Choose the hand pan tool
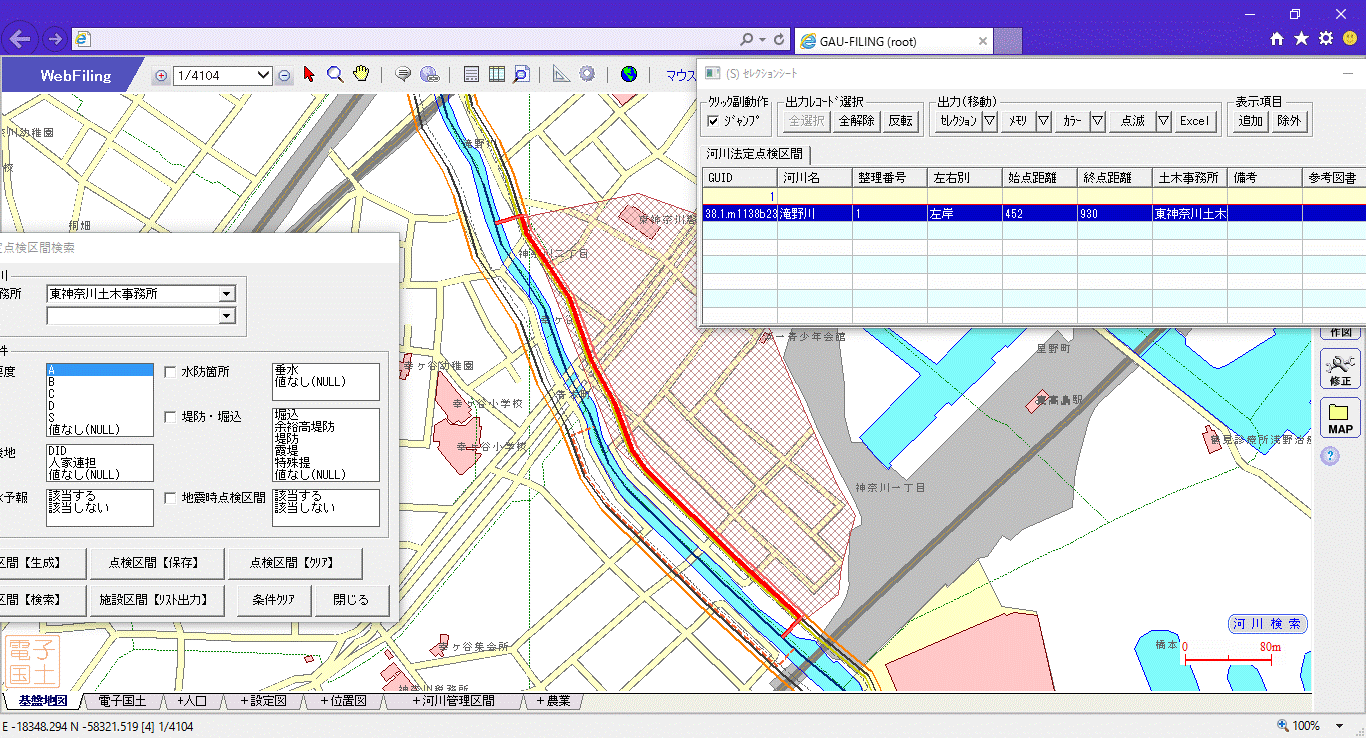Screen dimensions: 1366x738 click(361, 75)
